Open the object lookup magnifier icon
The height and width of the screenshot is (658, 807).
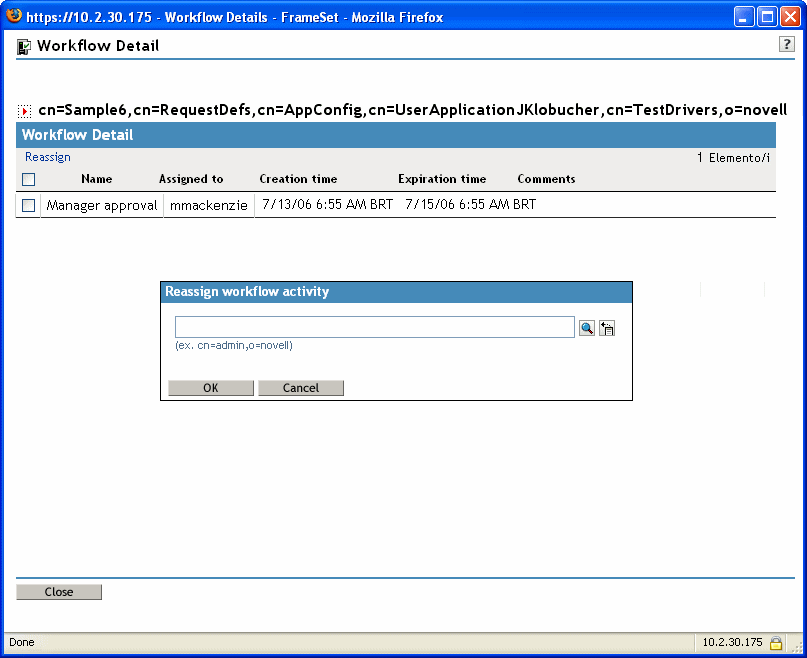pyautogui.click(x=587, y=328)
